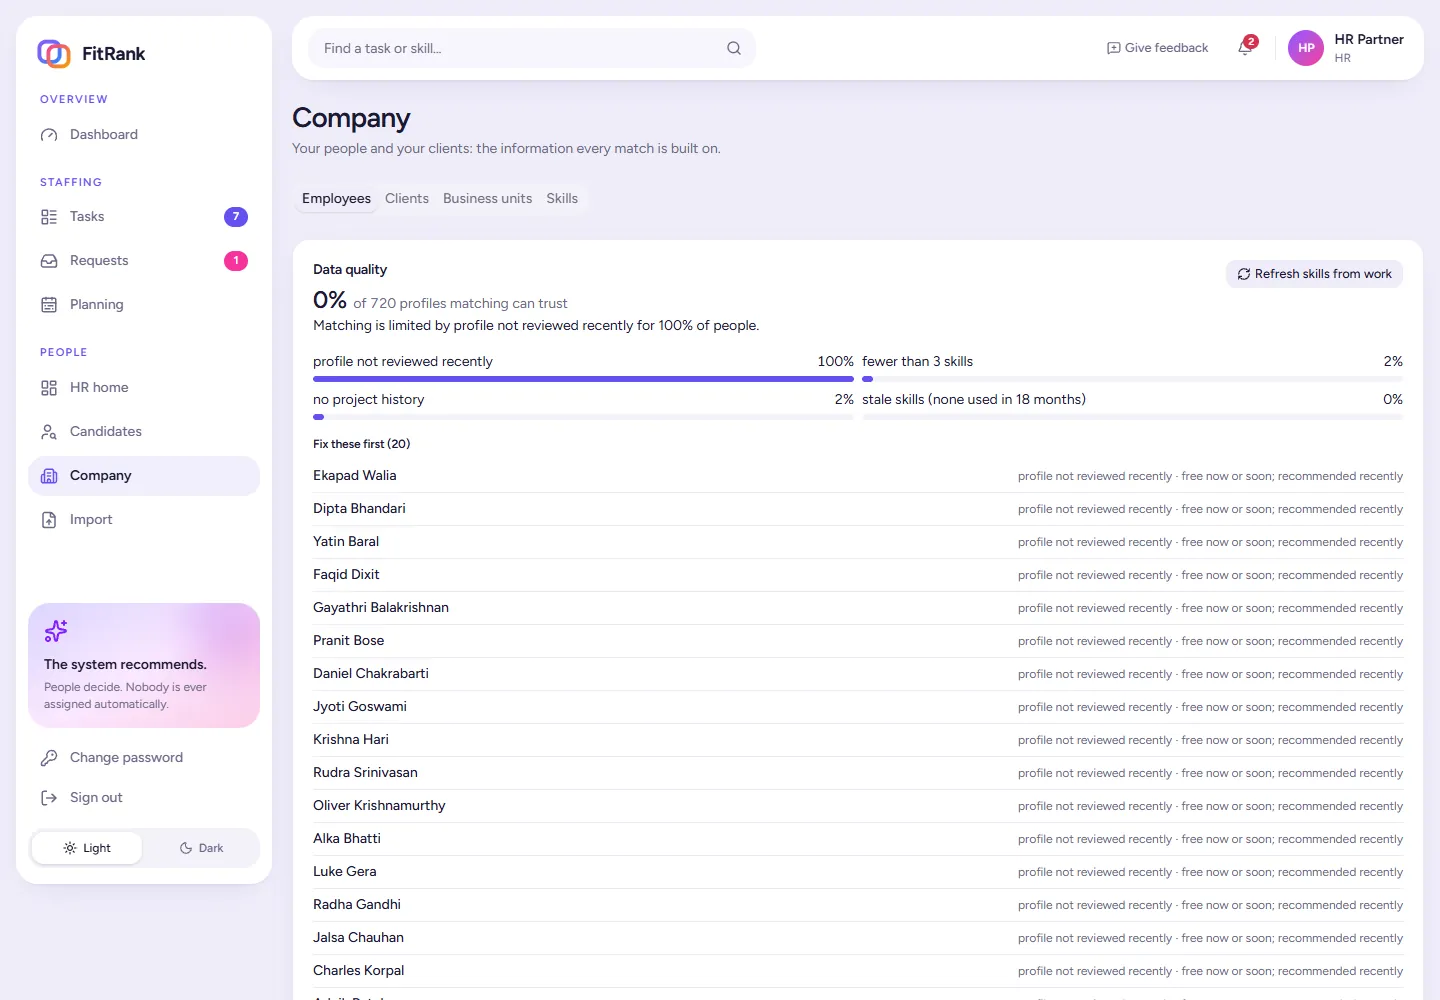Click the refresh arrows icon
This screenshot has width=1440, height=1000.
[1244, 274]
